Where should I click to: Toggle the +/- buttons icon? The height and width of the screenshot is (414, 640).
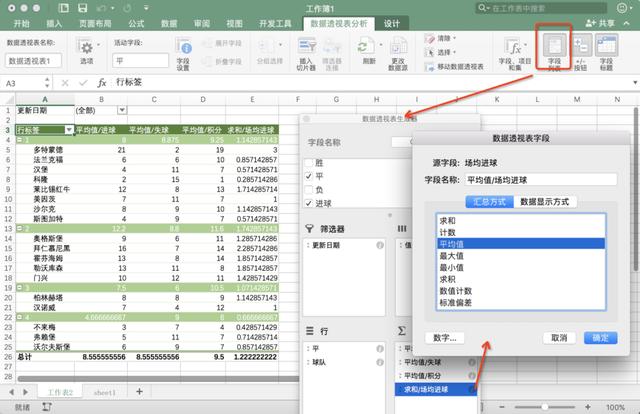(x=580, y=45)
